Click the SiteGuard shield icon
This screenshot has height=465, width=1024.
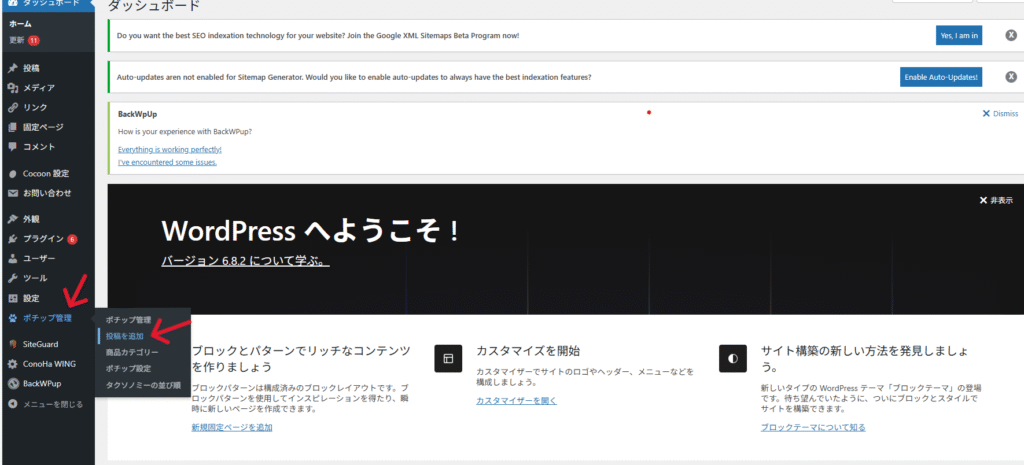point(12,344)
